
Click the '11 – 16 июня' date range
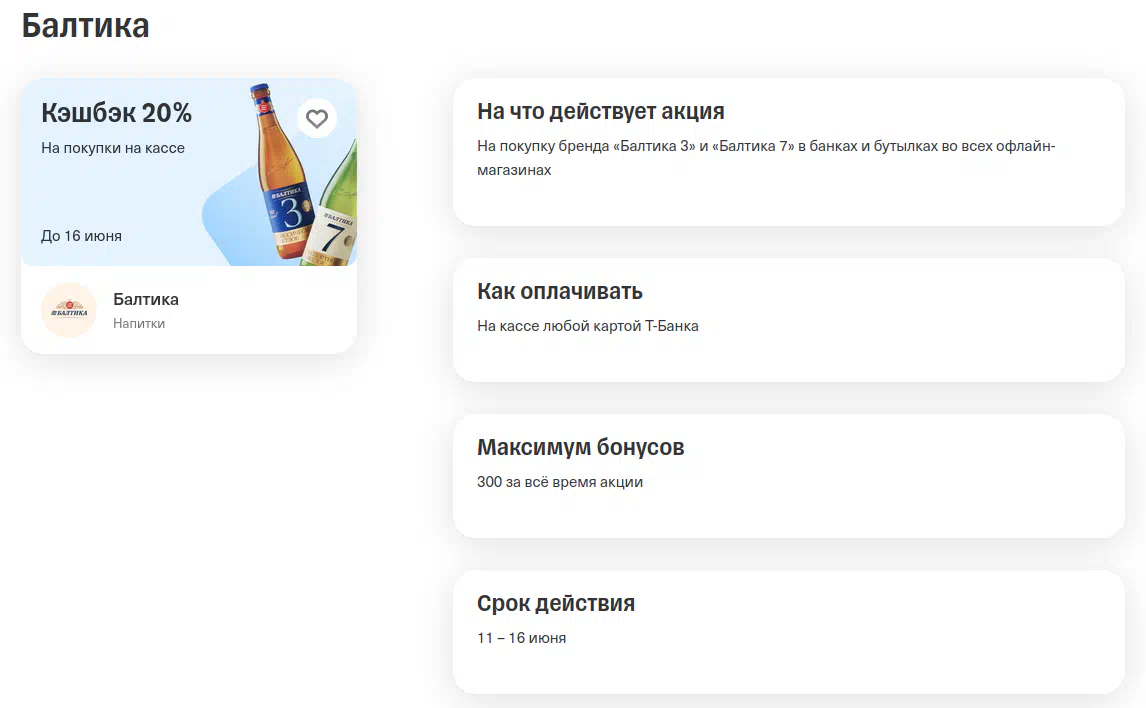521,638
